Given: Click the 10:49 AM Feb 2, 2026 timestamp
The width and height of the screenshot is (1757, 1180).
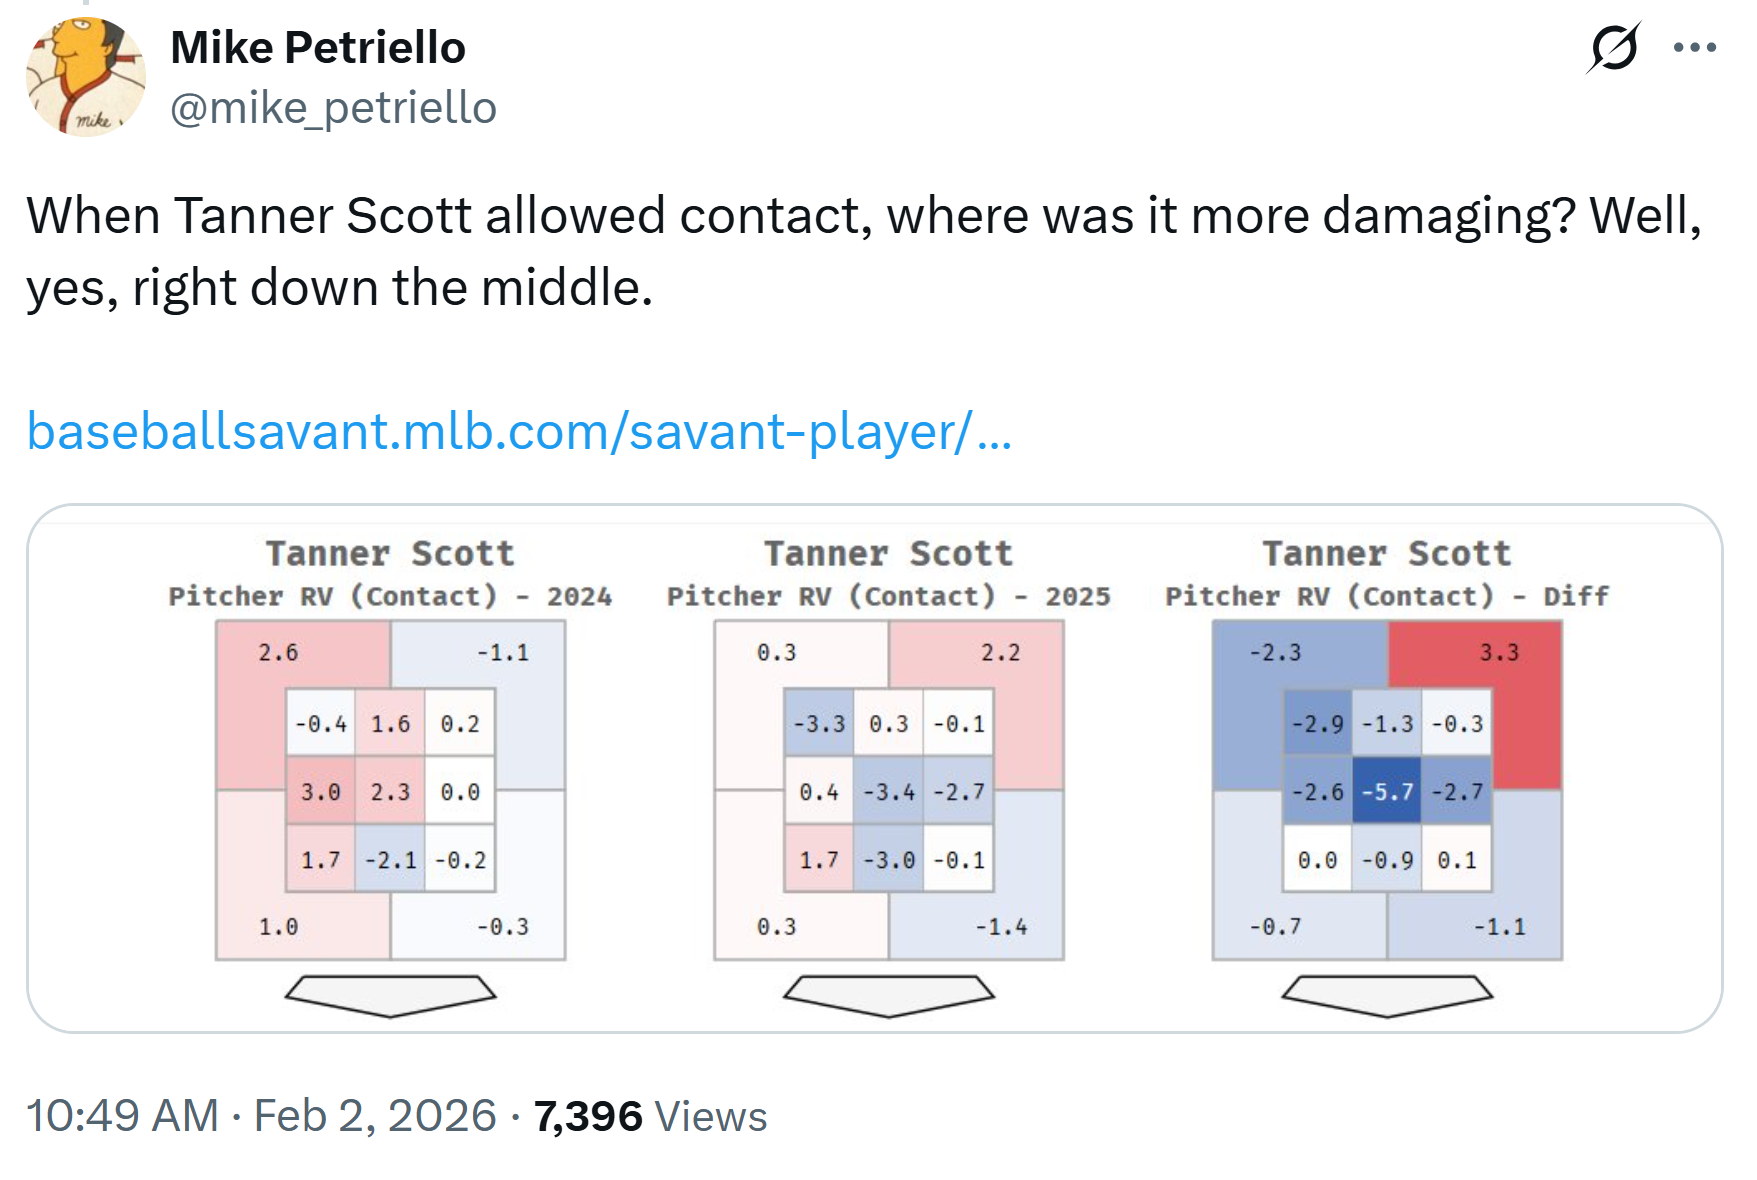Looking at the screenshot, I should [x=261, y=1116].
